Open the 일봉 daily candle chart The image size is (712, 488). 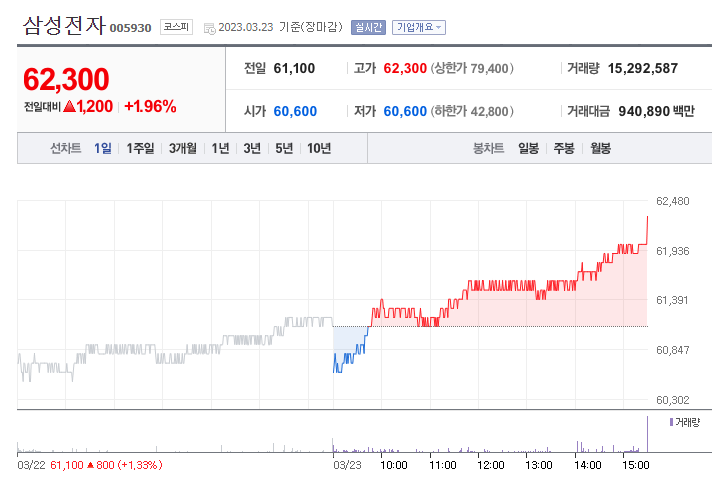coord(529,148)
